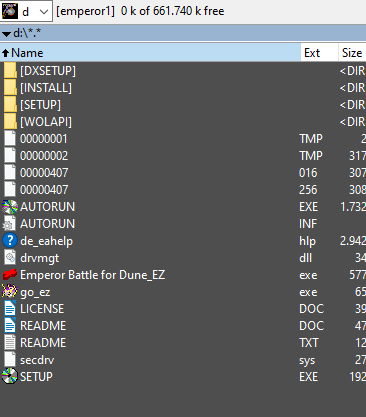Select the secdrv sys file
This screenshot has width=366, height=417.
[183, 360]
